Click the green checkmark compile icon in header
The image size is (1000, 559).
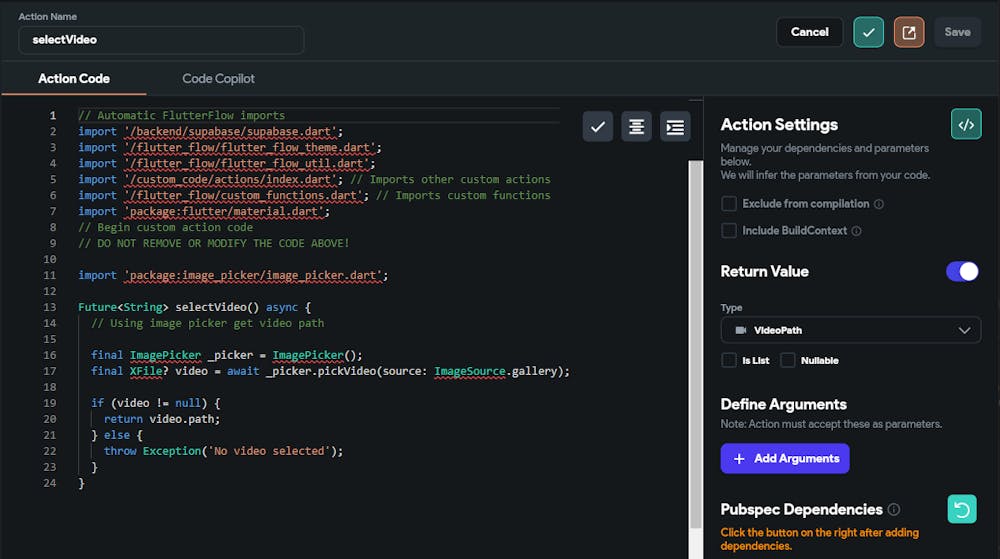point(868,32)
